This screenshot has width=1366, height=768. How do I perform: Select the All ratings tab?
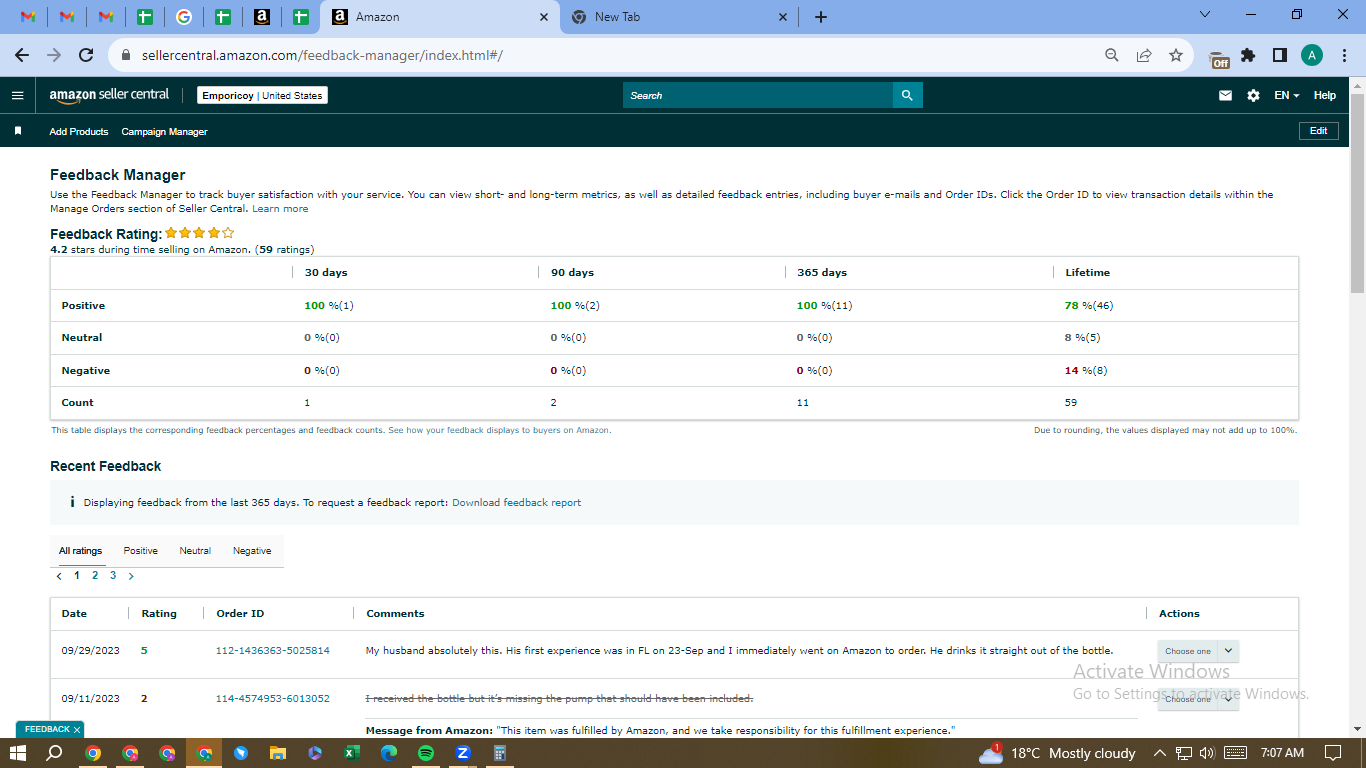click(81, 551)
